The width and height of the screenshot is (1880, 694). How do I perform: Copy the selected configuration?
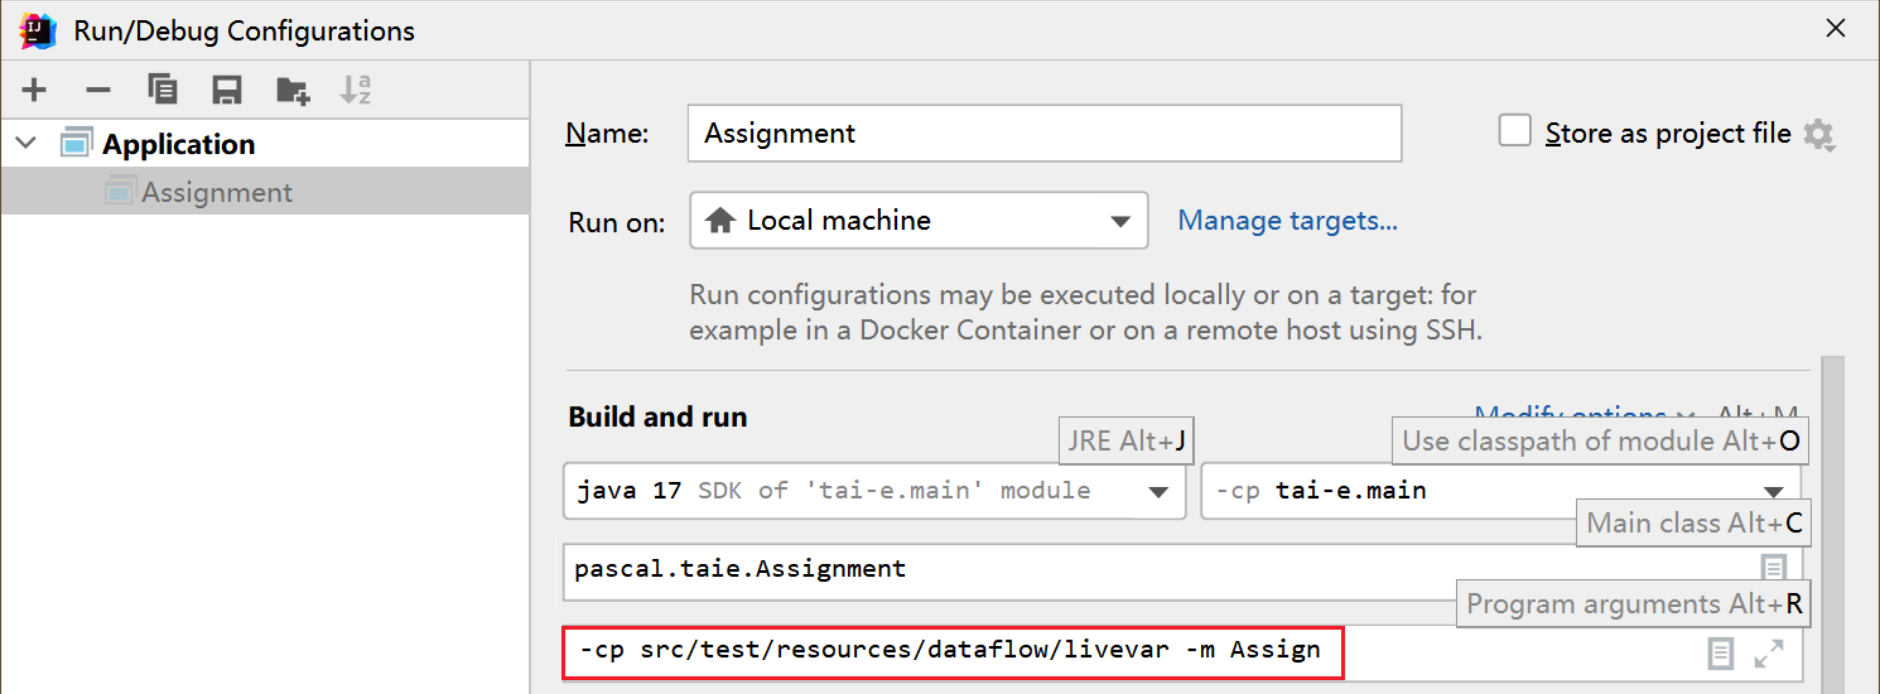click(162, 90)
